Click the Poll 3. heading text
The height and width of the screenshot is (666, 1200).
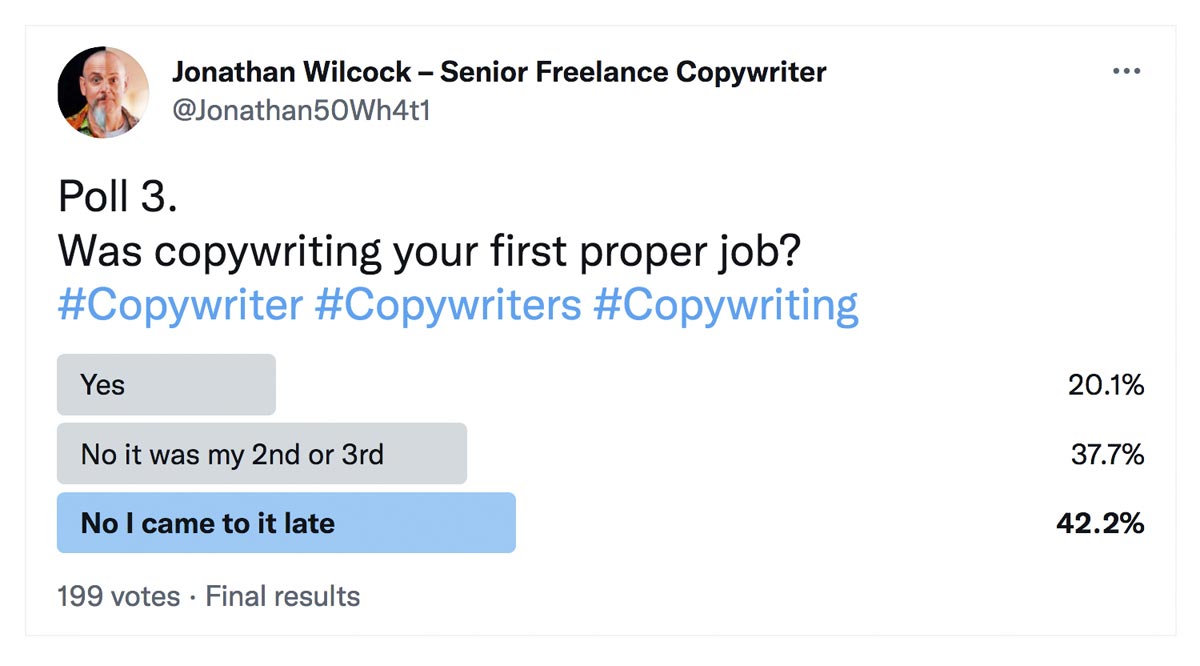click(x=118, y=197)
